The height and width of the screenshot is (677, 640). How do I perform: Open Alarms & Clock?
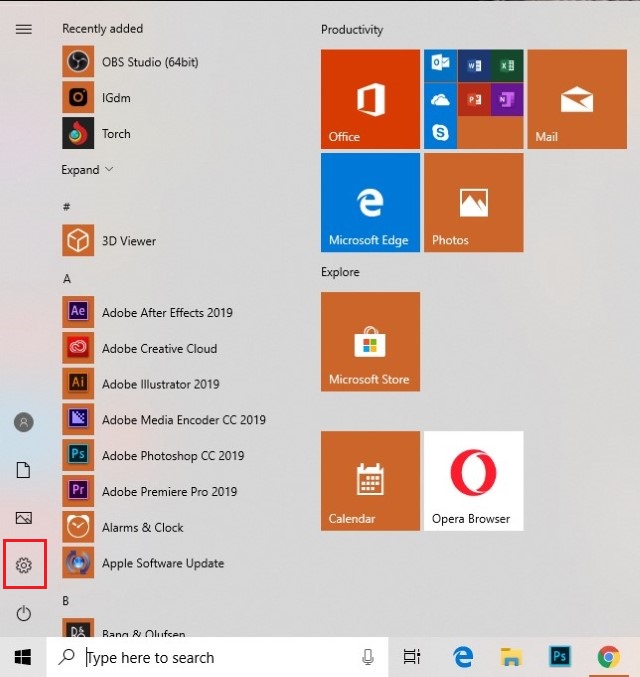[123, 527]
